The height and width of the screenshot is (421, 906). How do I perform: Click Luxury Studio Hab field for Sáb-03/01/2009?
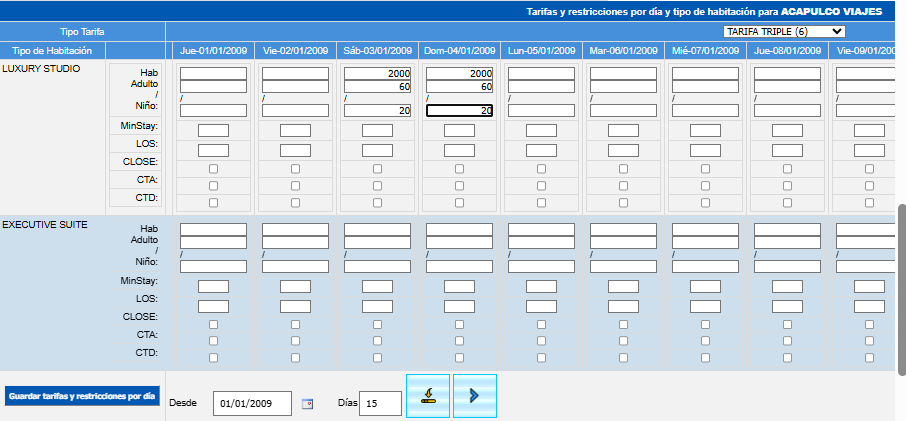click(x=377, y=74)
